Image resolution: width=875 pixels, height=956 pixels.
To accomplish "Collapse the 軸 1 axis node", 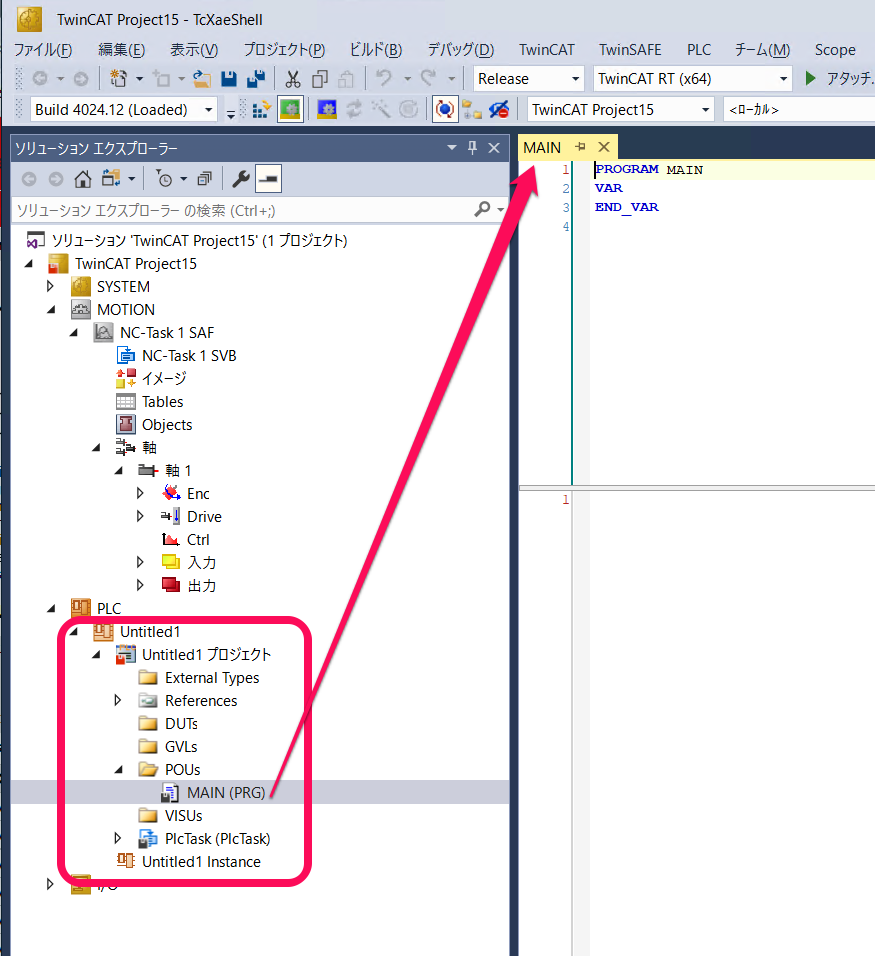I will (119, 471).
